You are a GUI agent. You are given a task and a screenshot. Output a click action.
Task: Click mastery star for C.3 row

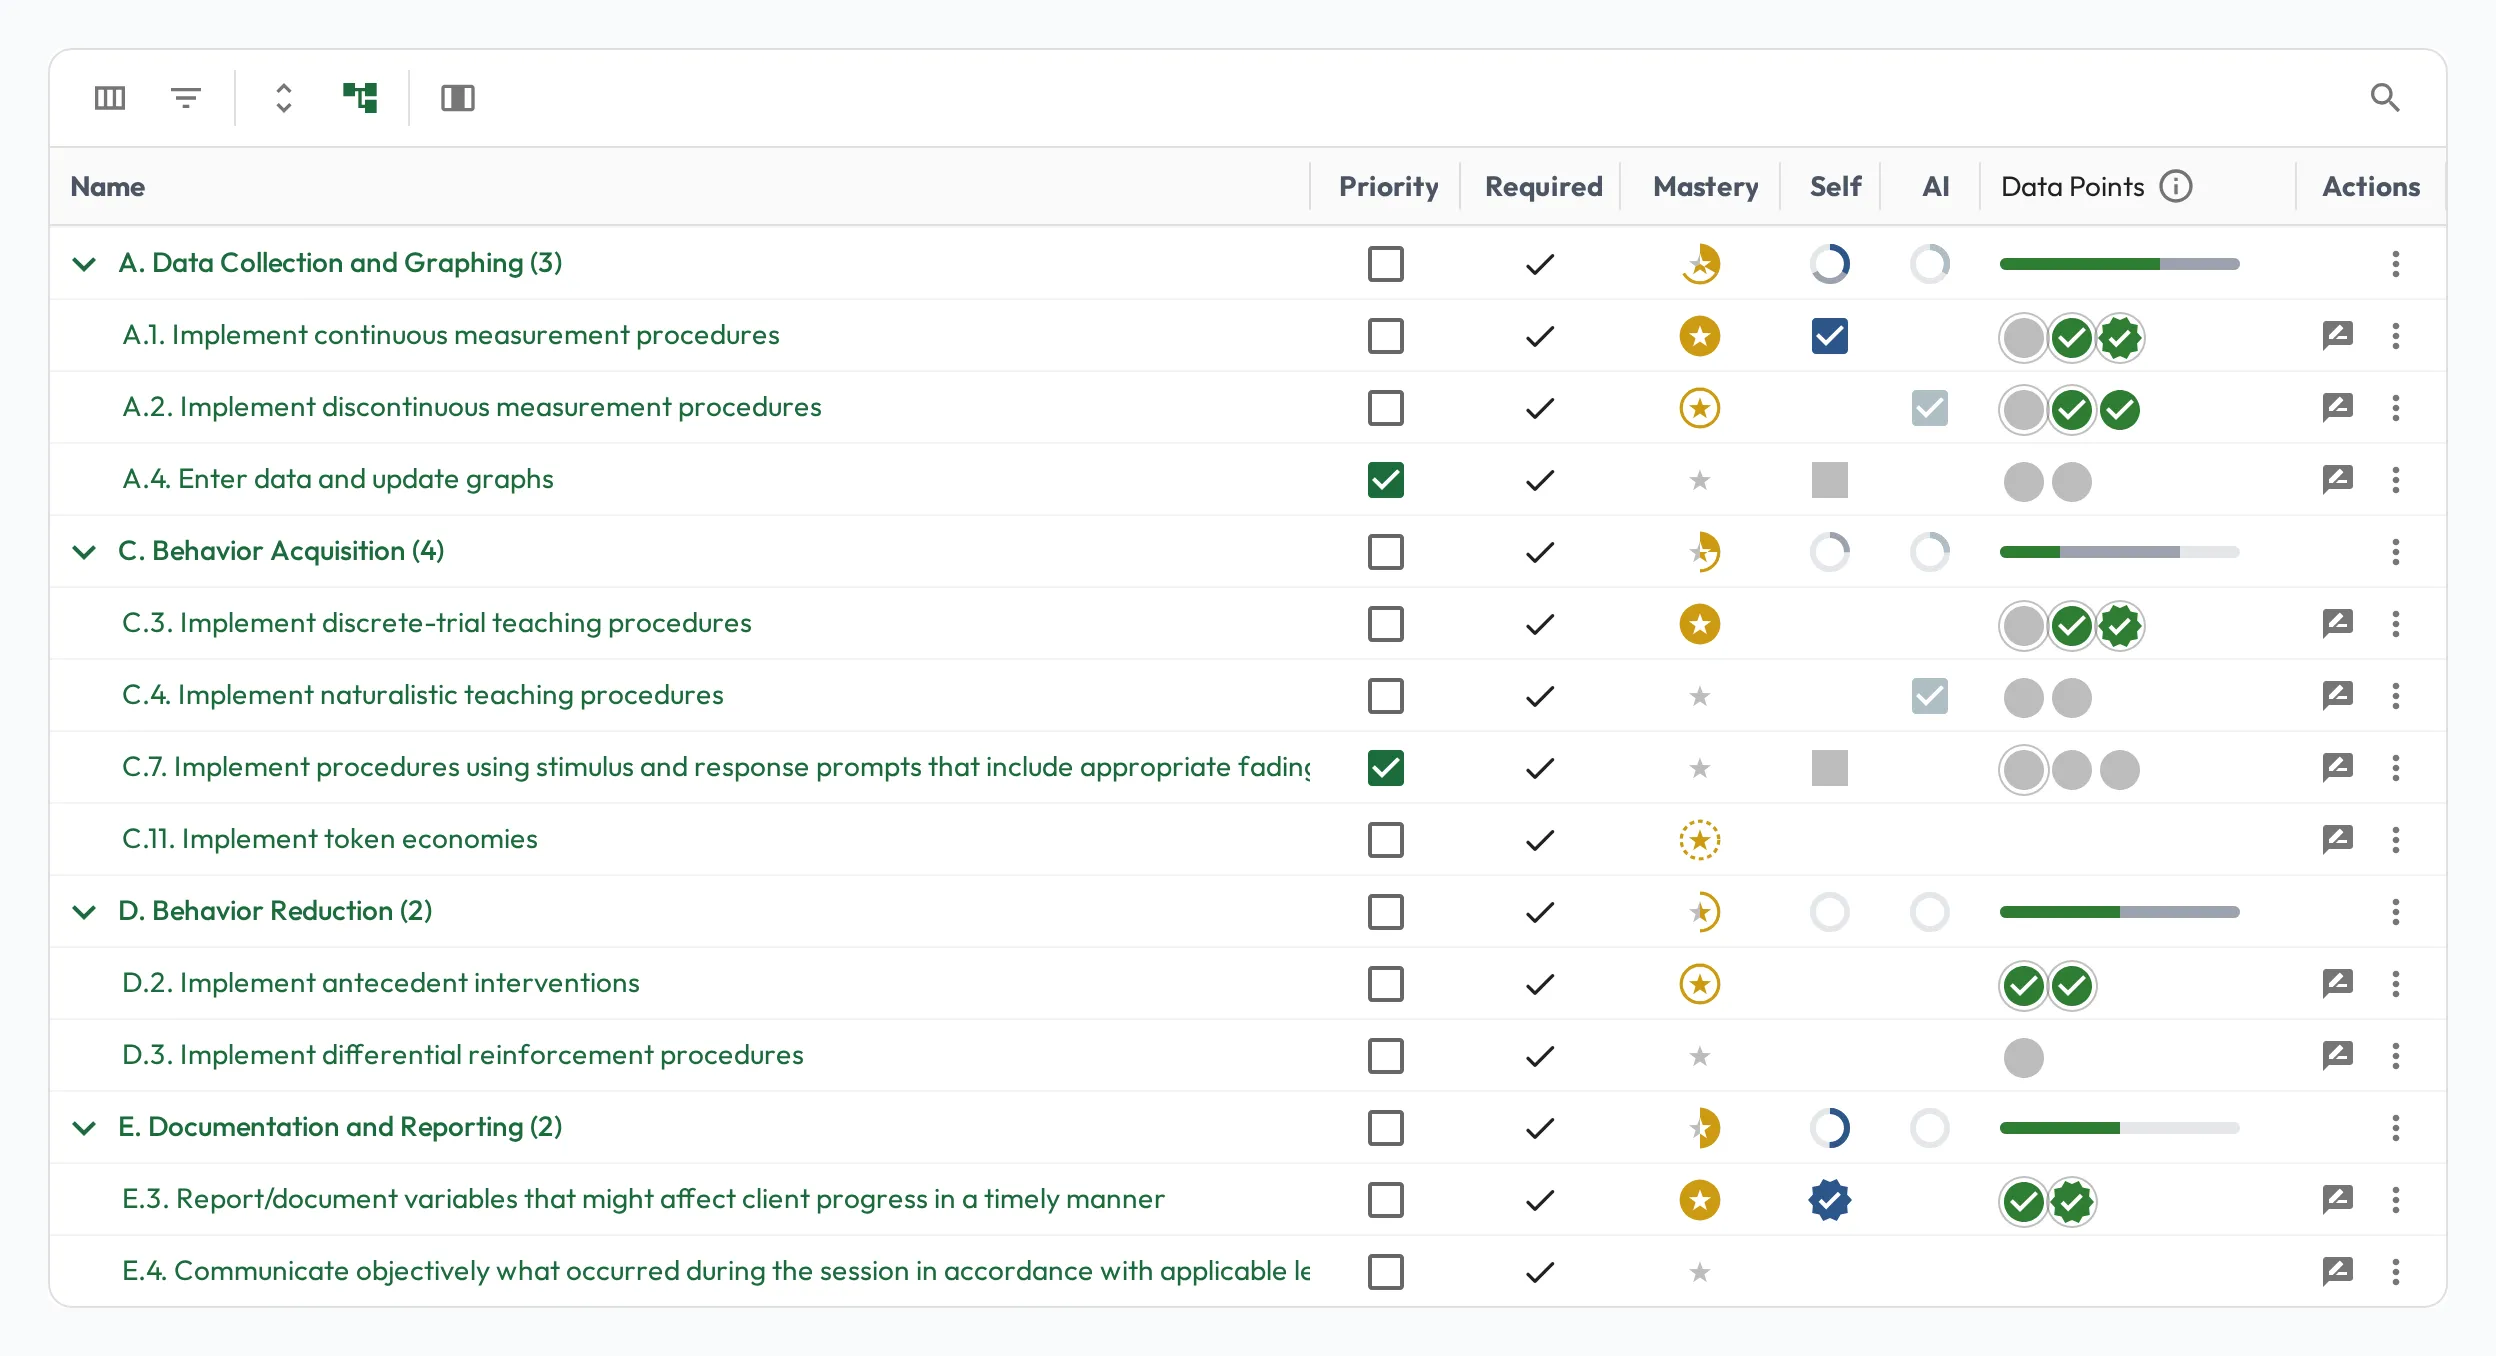point(1700,624)
